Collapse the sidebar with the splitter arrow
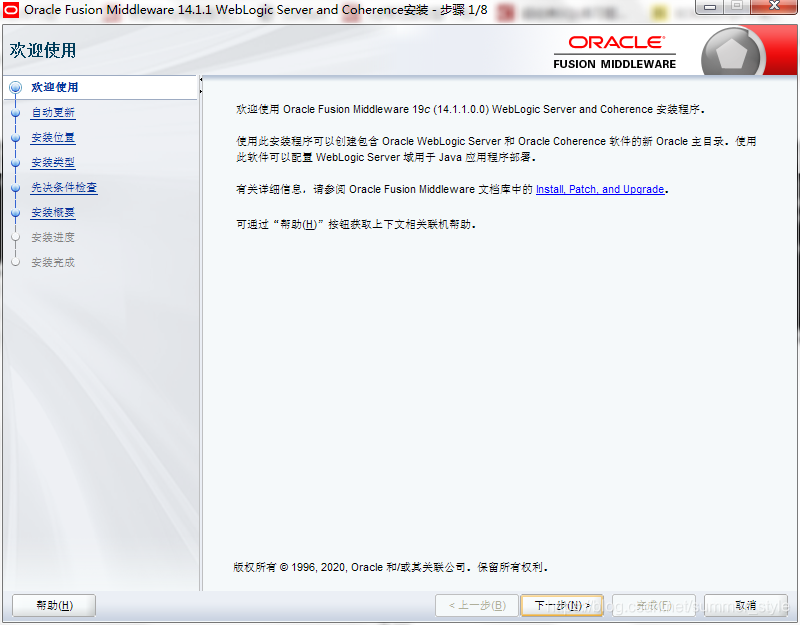The width and height of the screenshot is (800, 625). point(201,80)
